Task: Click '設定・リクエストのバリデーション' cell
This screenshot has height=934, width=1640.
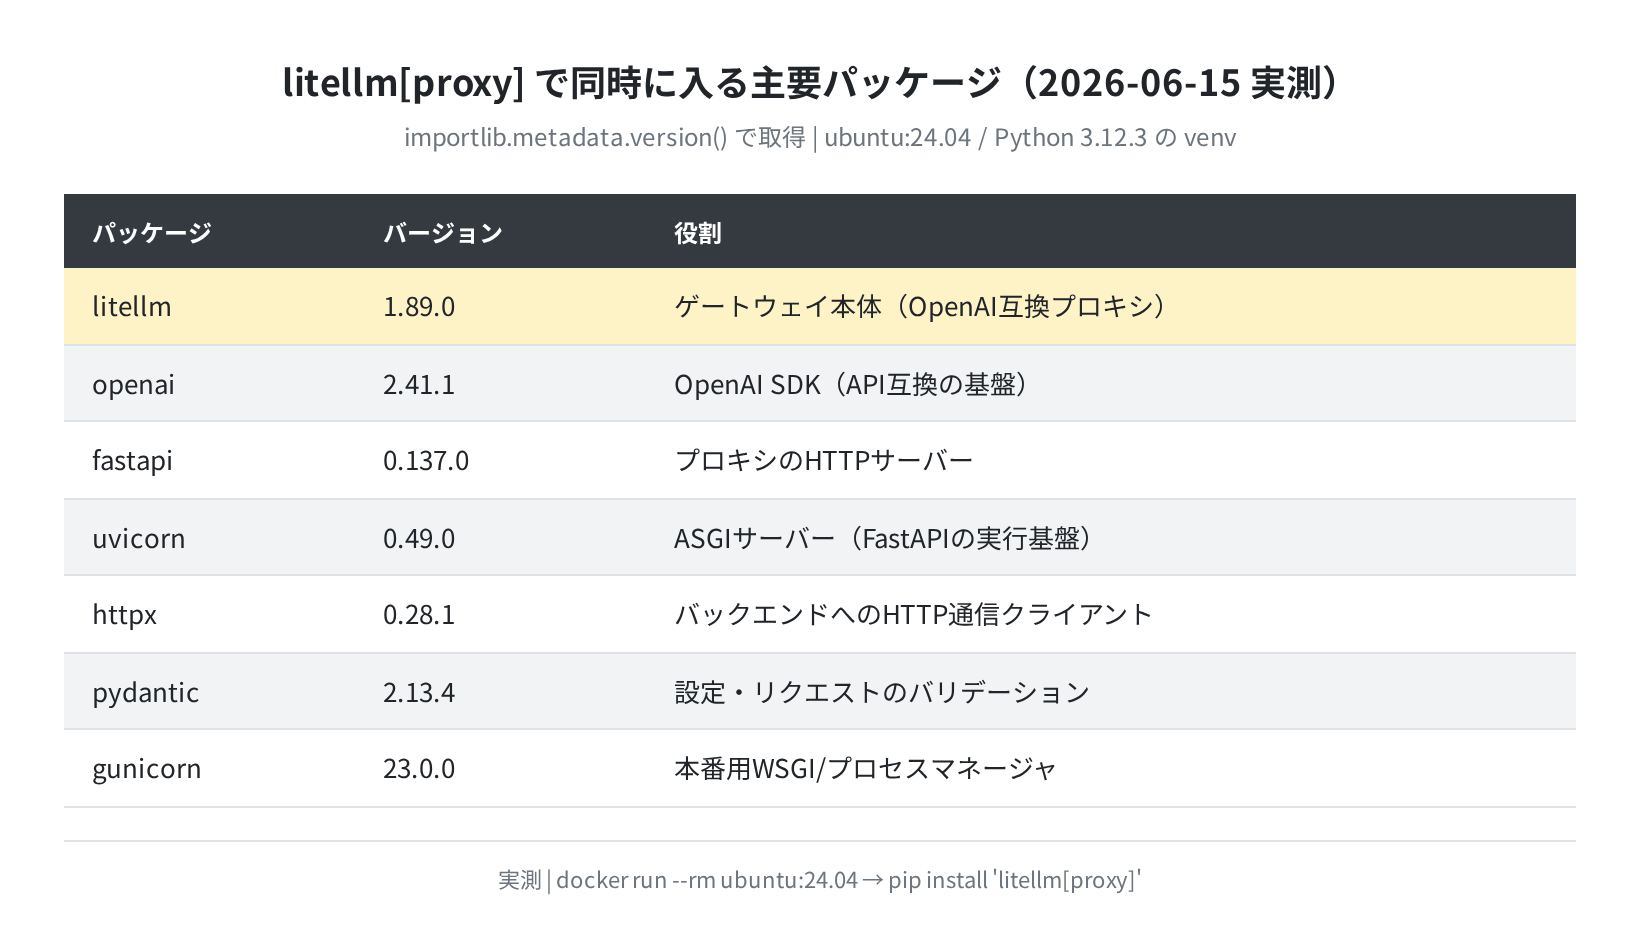Action: 882,692
